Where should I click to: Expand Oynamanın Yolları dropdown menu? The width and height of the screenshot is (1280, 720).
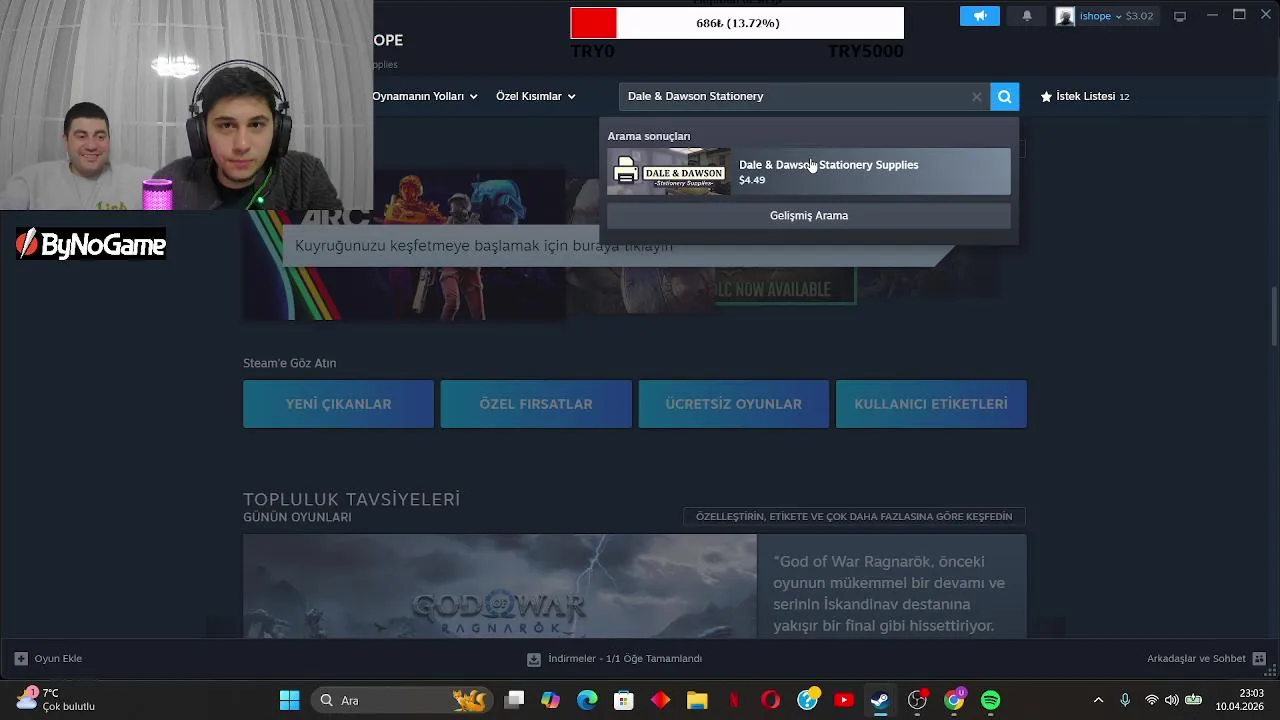pos(425,96)
